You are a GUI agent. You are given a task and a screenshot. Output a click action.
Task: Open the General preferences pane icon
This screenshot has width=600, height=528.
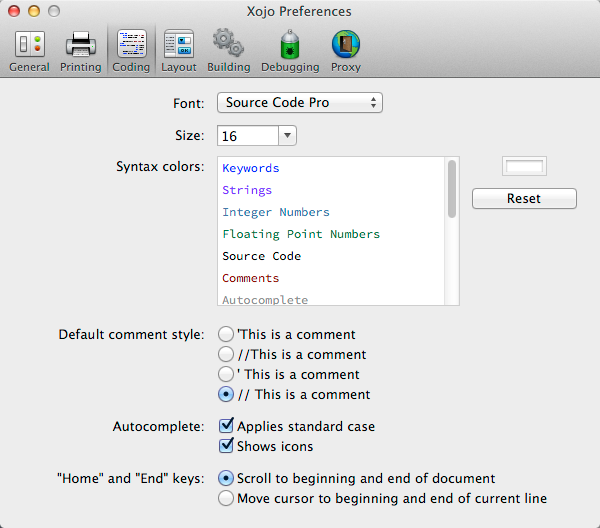(29, 44)
